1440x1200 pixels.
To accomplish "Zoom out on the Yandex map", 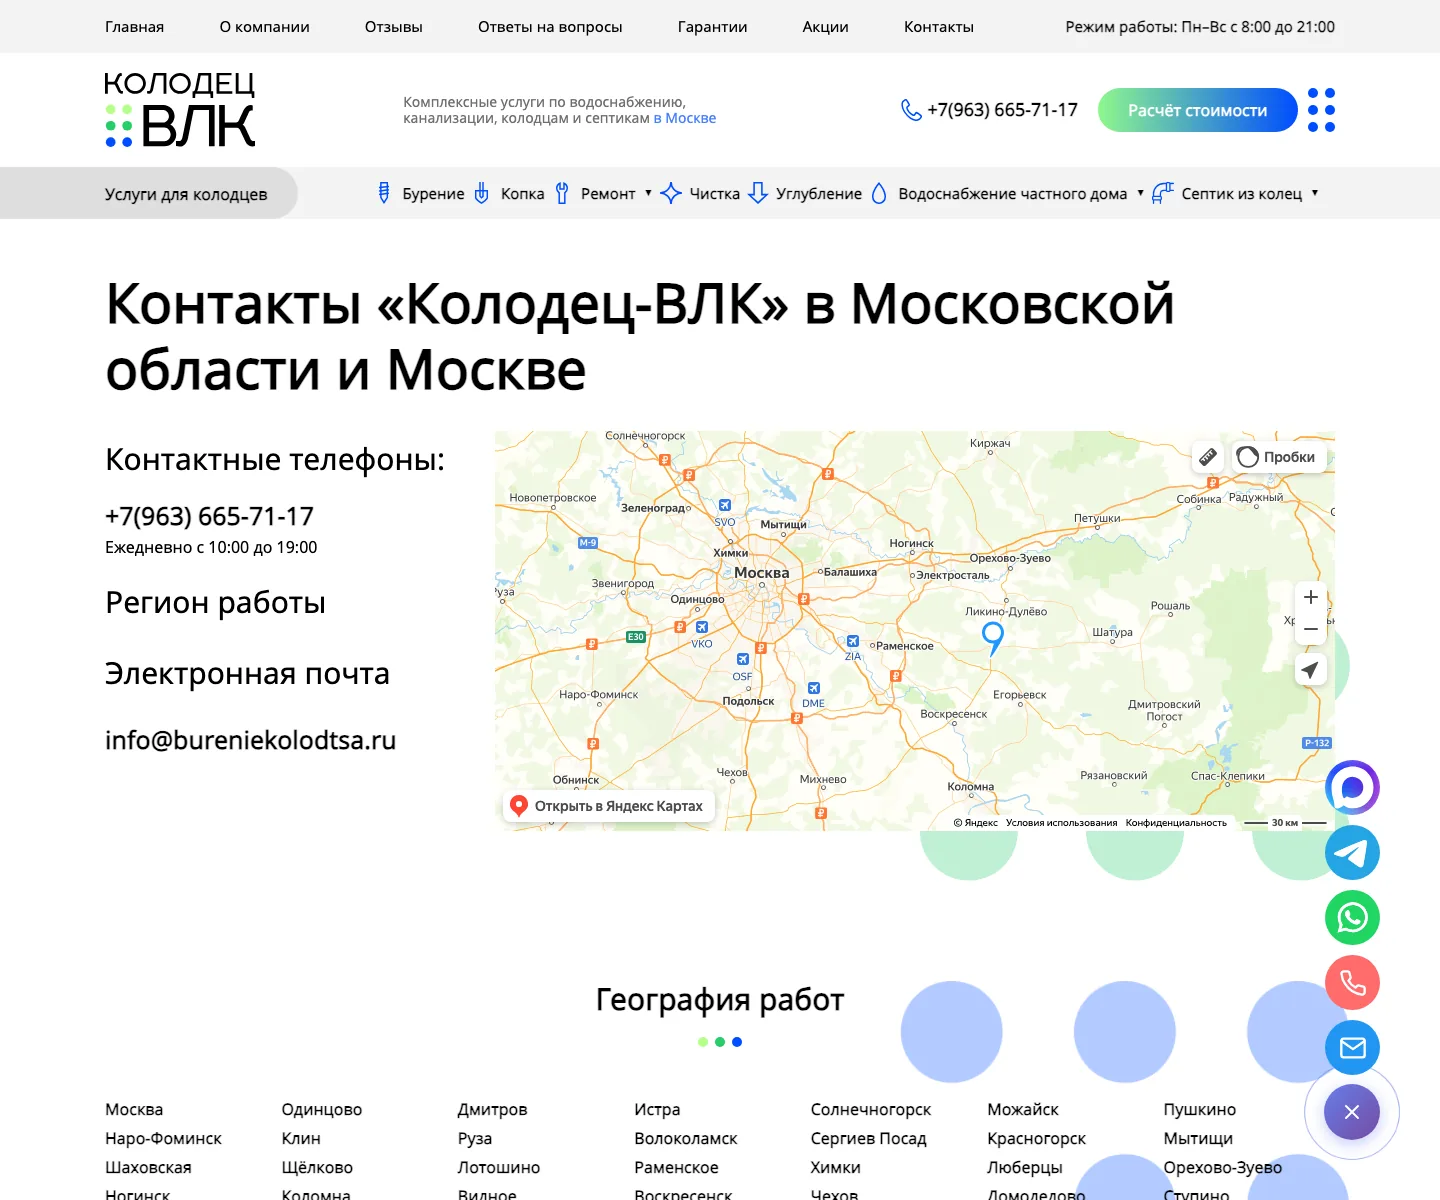I will click(x=1311, y=629).
